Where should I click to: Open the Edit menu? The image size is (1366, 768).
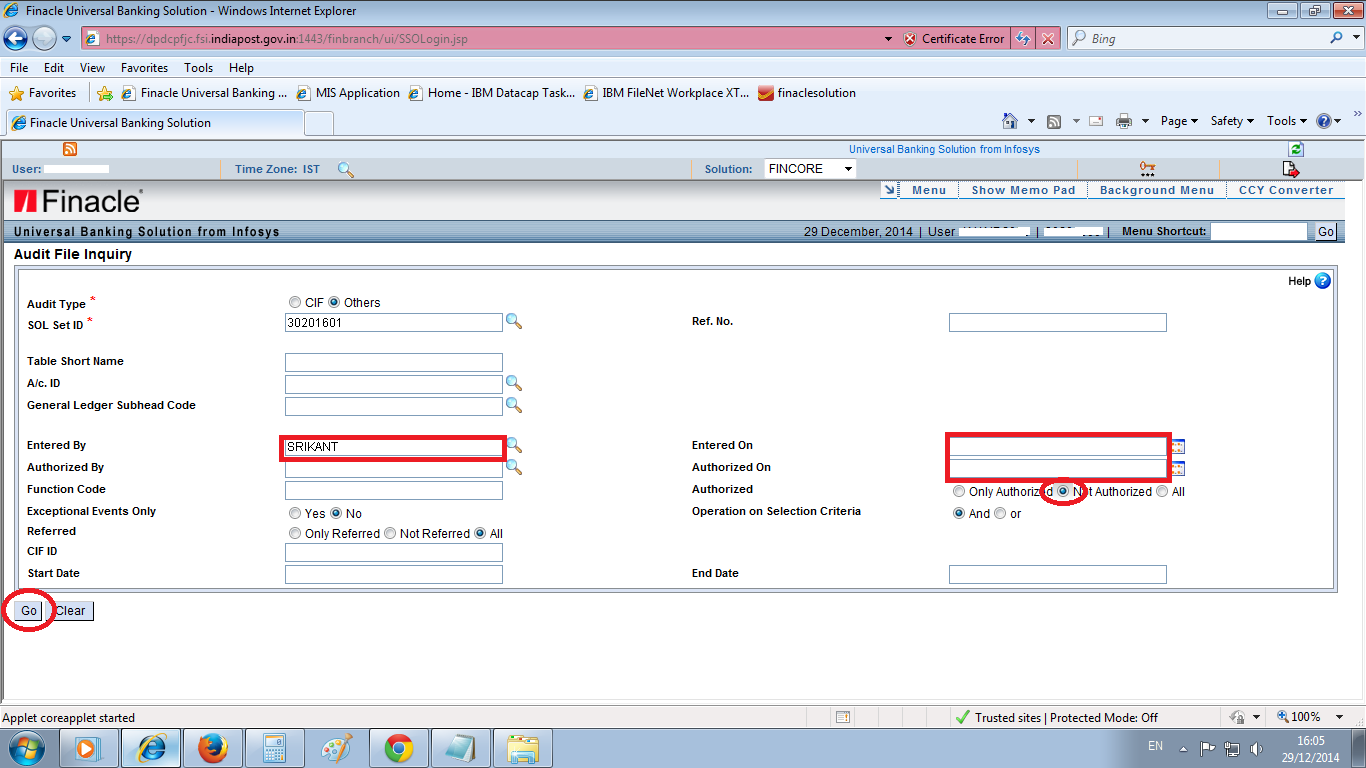(54, 68)
